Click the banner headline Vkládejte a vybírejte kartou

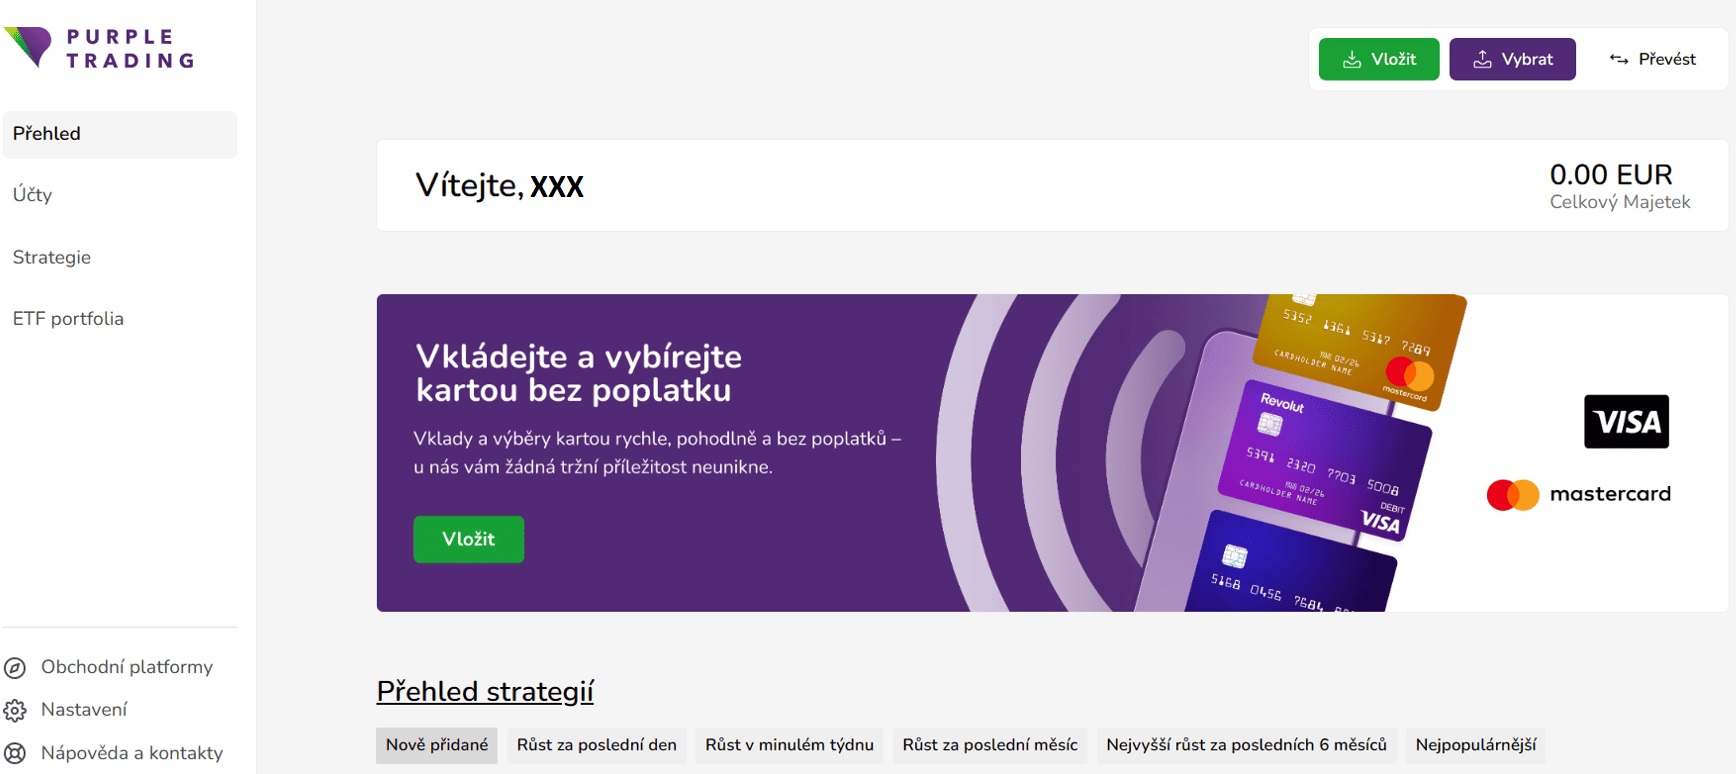[x=579, y=373]
